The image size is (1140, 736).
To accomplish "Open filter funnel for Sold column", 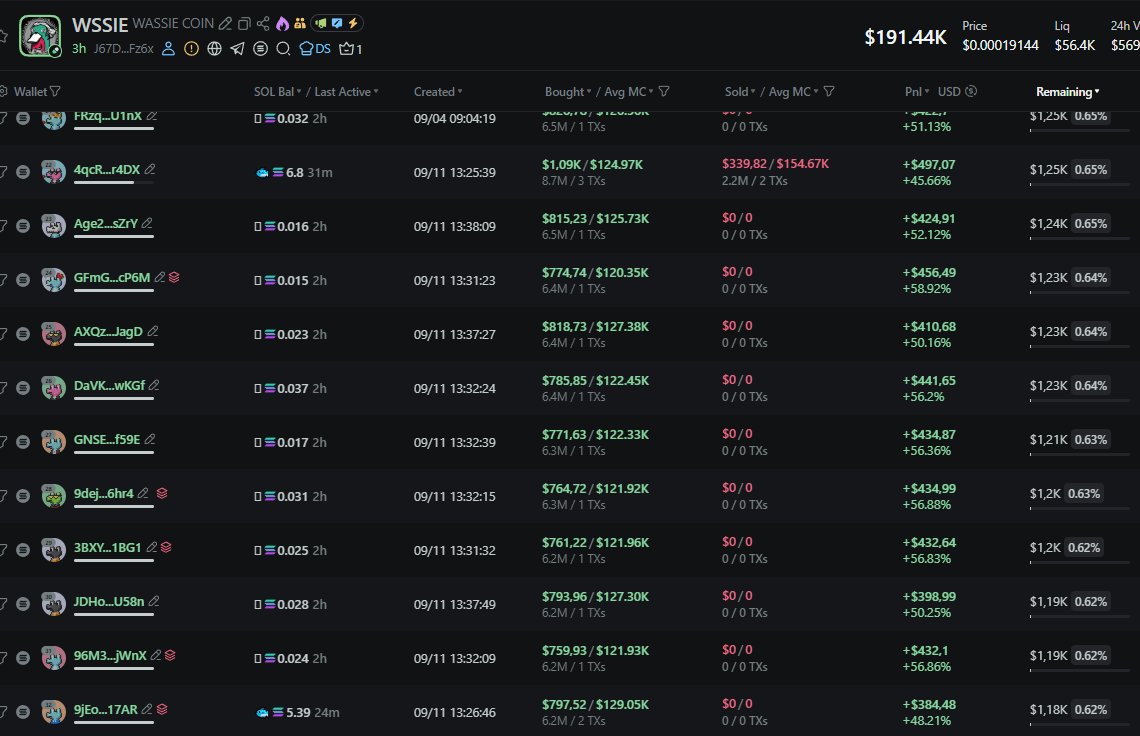I will pos(829,92).
